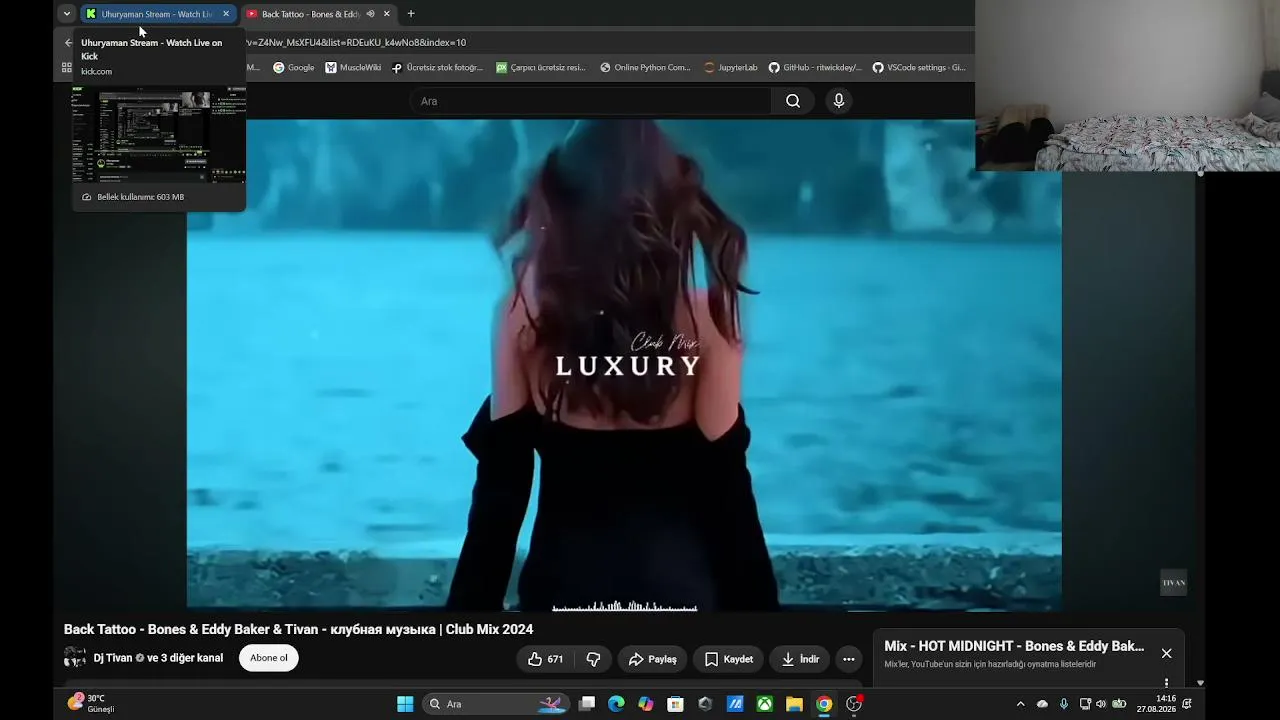This screenshot has height=720, width=1280.
Task: Go back using browser back arrow
Action: click(x=68, y=42)
